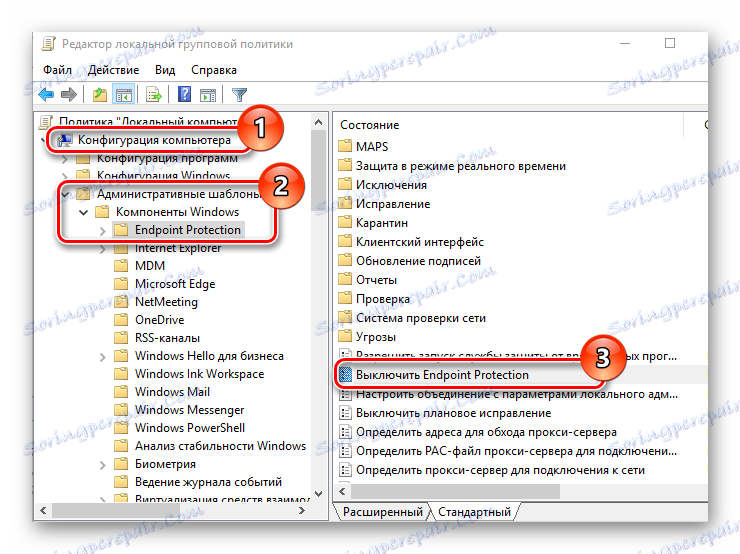Viewport: 740px width, 554px height.
Task: Click the Export list toolbar icon
Action: click(x=154, y=95)
